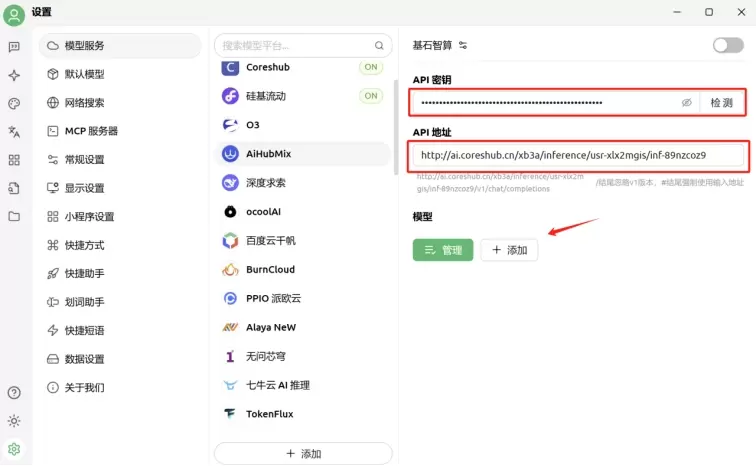756x466 pixels.
Task: Select MCP 服务器 in settings menu
Action: coord(91,131)
